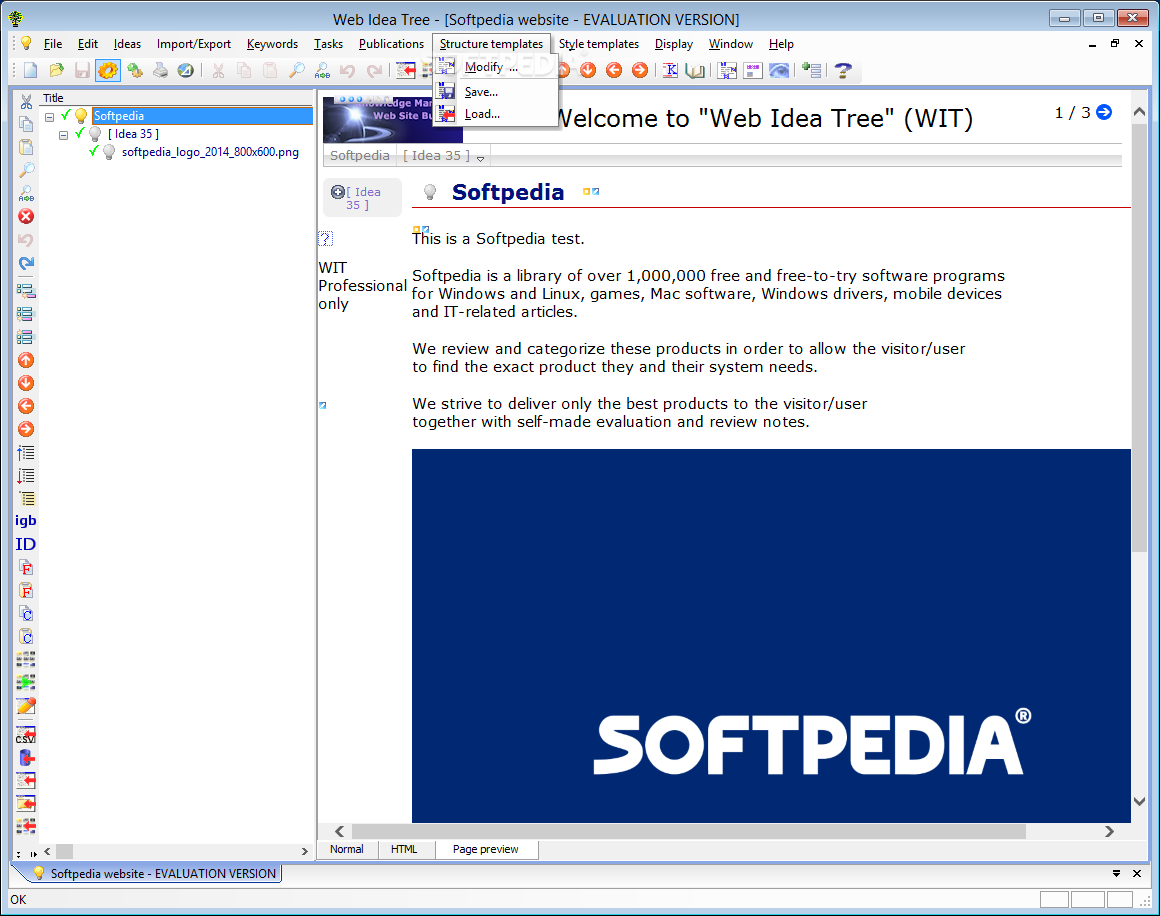Click the Title column header
This screenshot has width=1160, height=916.
coord(176,98)
